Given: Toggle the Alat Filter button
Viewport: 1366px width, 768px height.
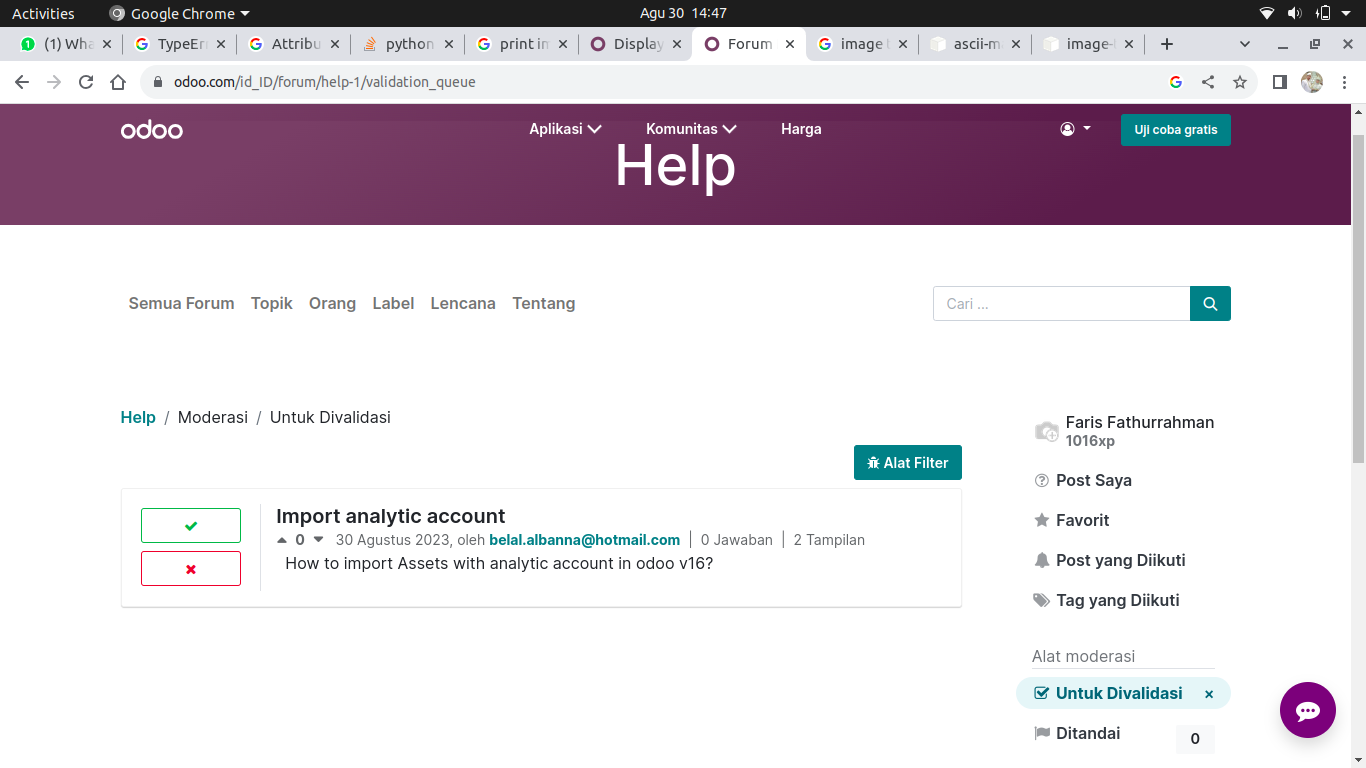Looking at the screenshot, I should 907,463.
